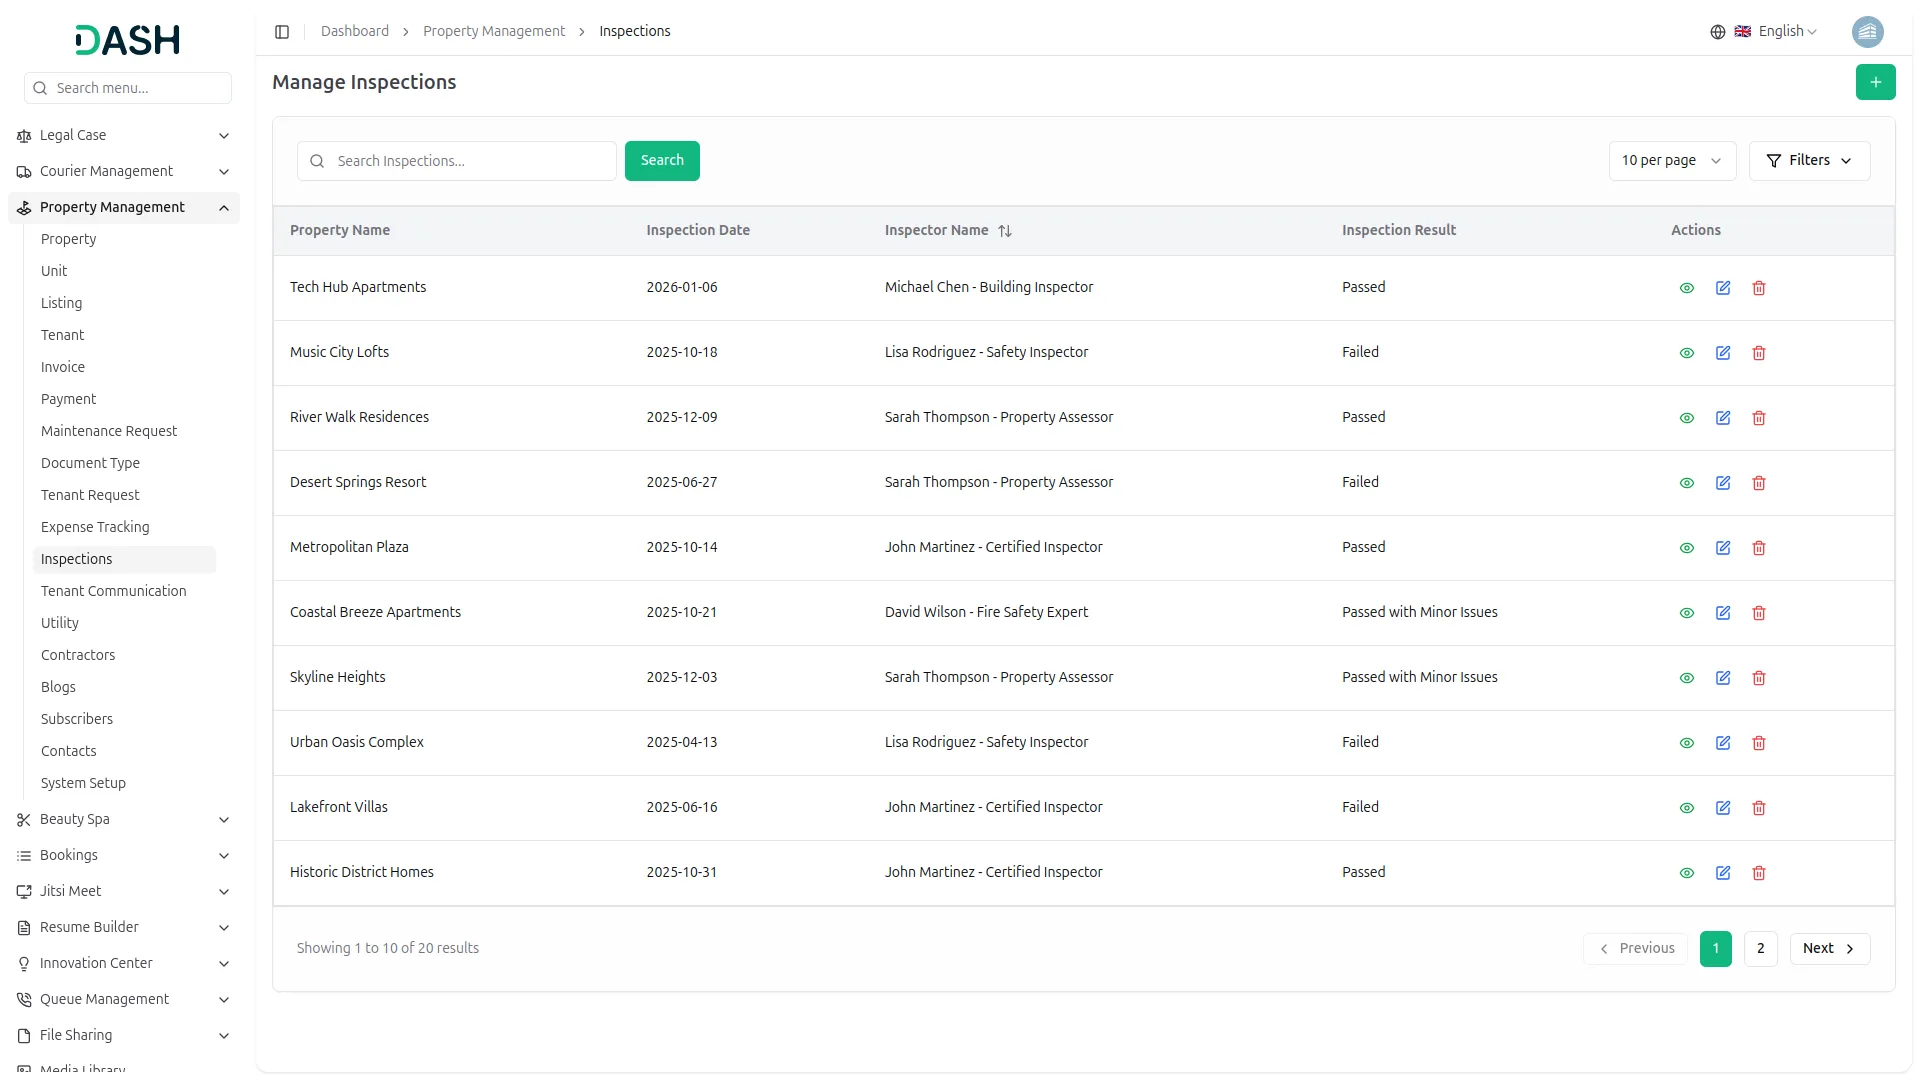Image resolution: width=1920 pixels, height=1080 pixels.
Task: Edit the Tech Hub Apartments inspection
Action: click(x=1722, y=288)
